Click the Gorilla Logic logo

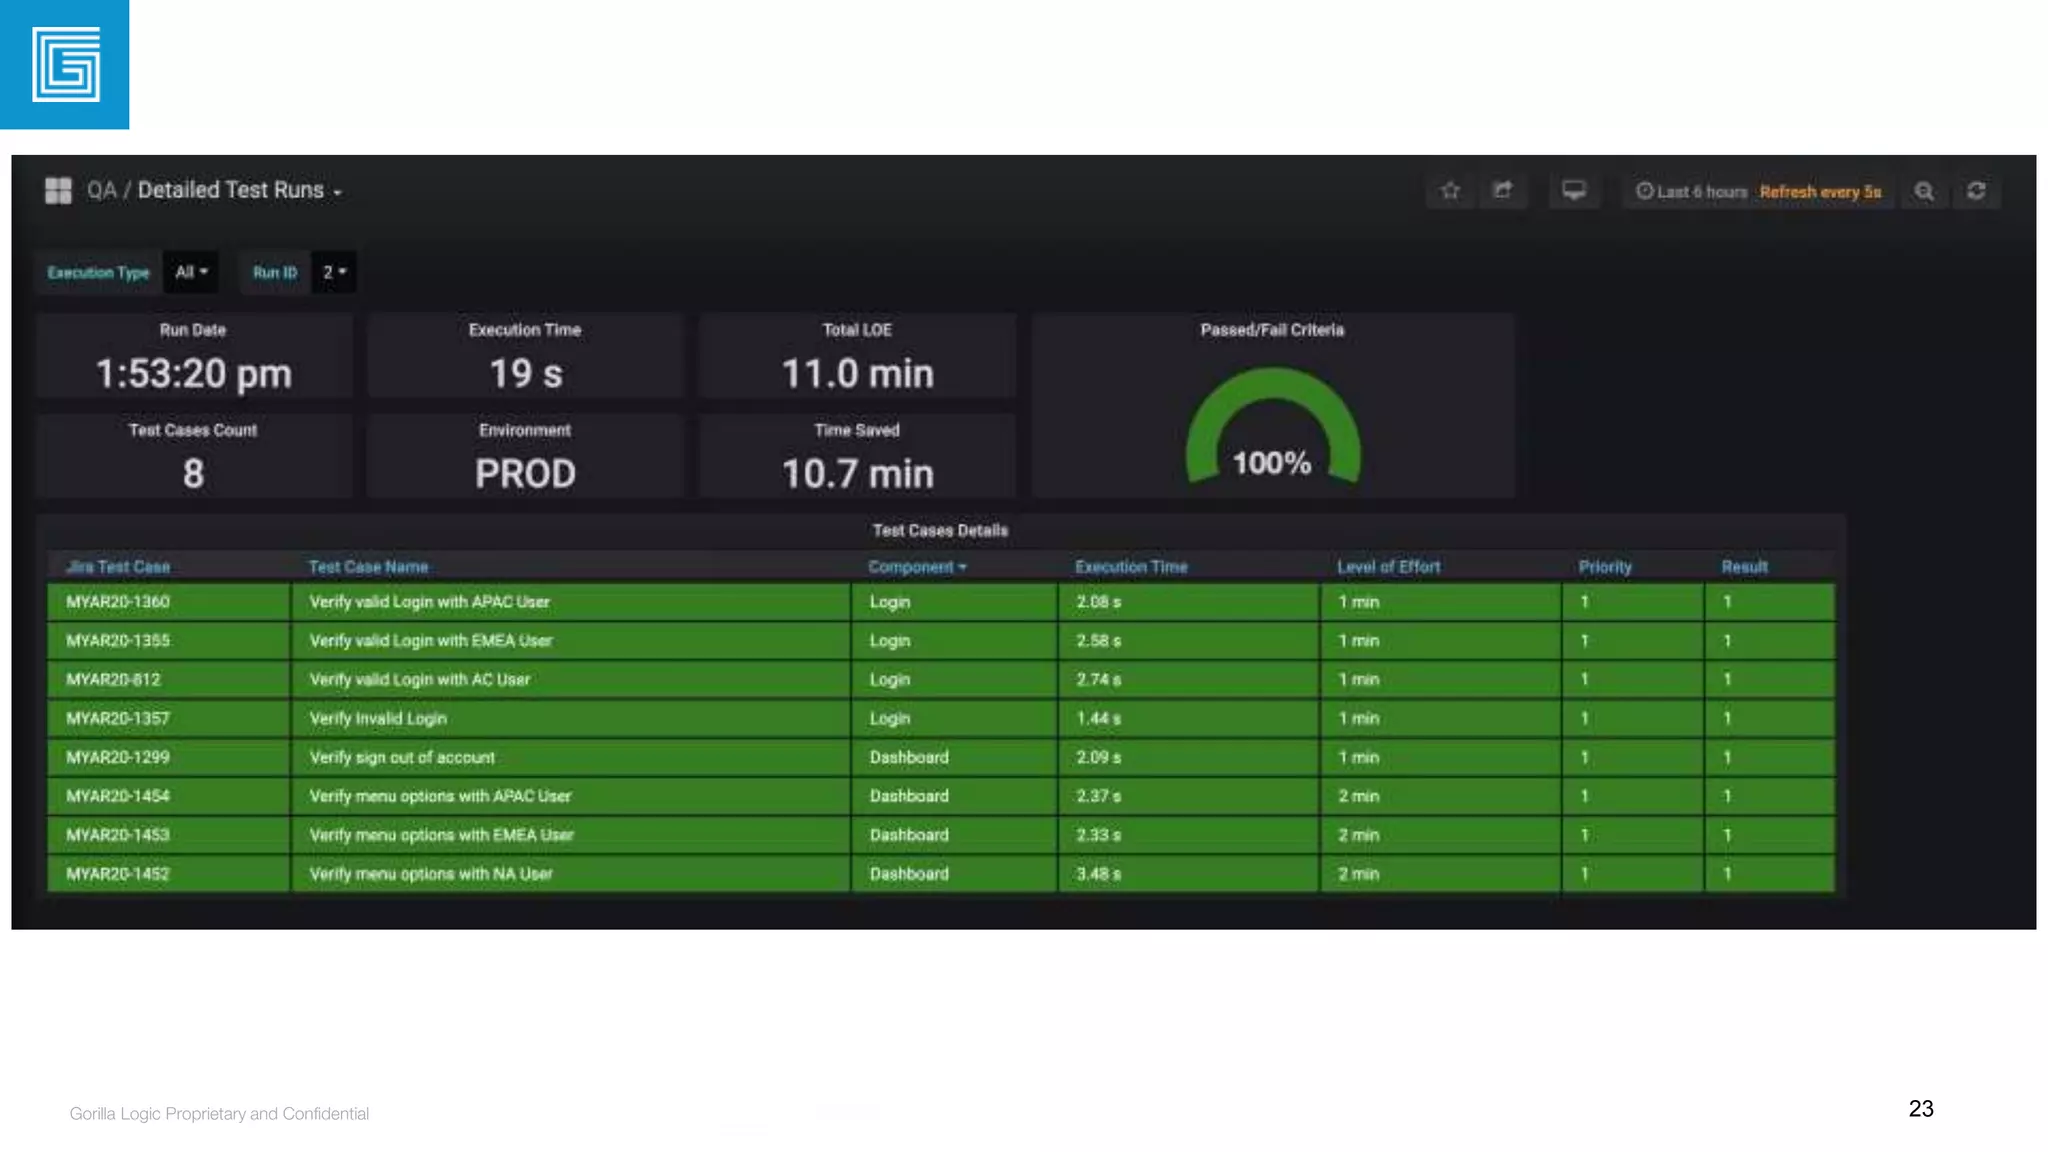65,65
